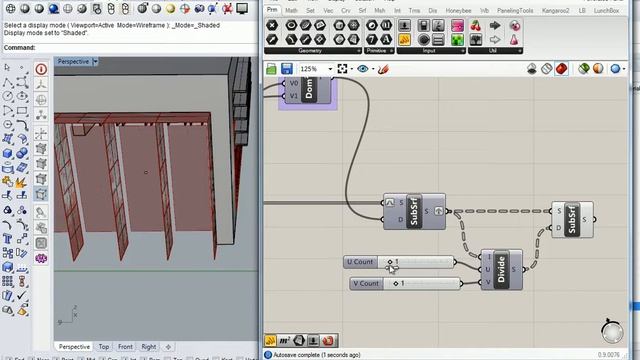Click the red circle info icon
The width and height of the screenshot is (640, 360).
(41, 69)
